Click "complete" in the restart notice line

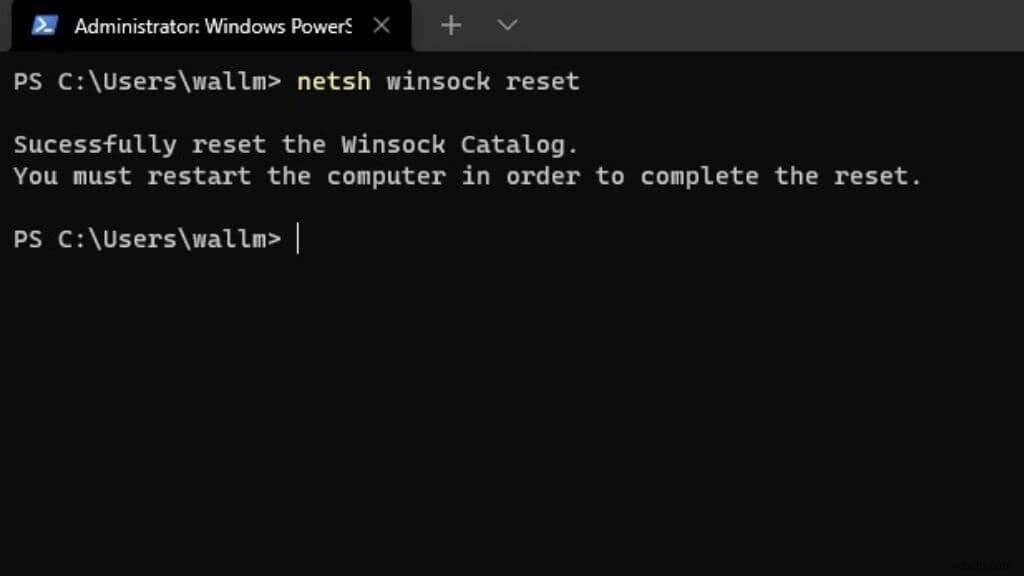699,176
